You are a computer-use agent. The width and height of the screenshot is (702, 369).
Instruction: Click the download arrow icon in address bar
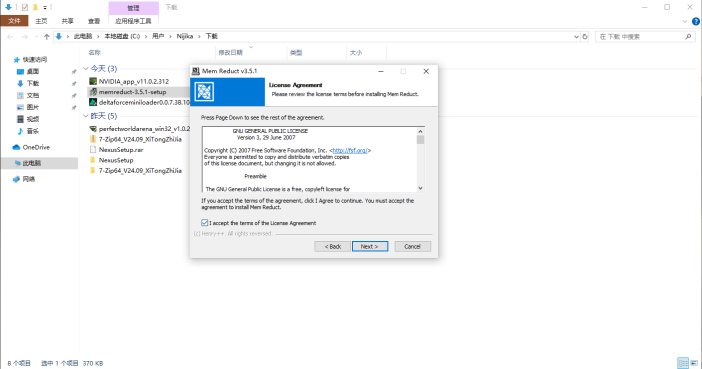point(59,36)
